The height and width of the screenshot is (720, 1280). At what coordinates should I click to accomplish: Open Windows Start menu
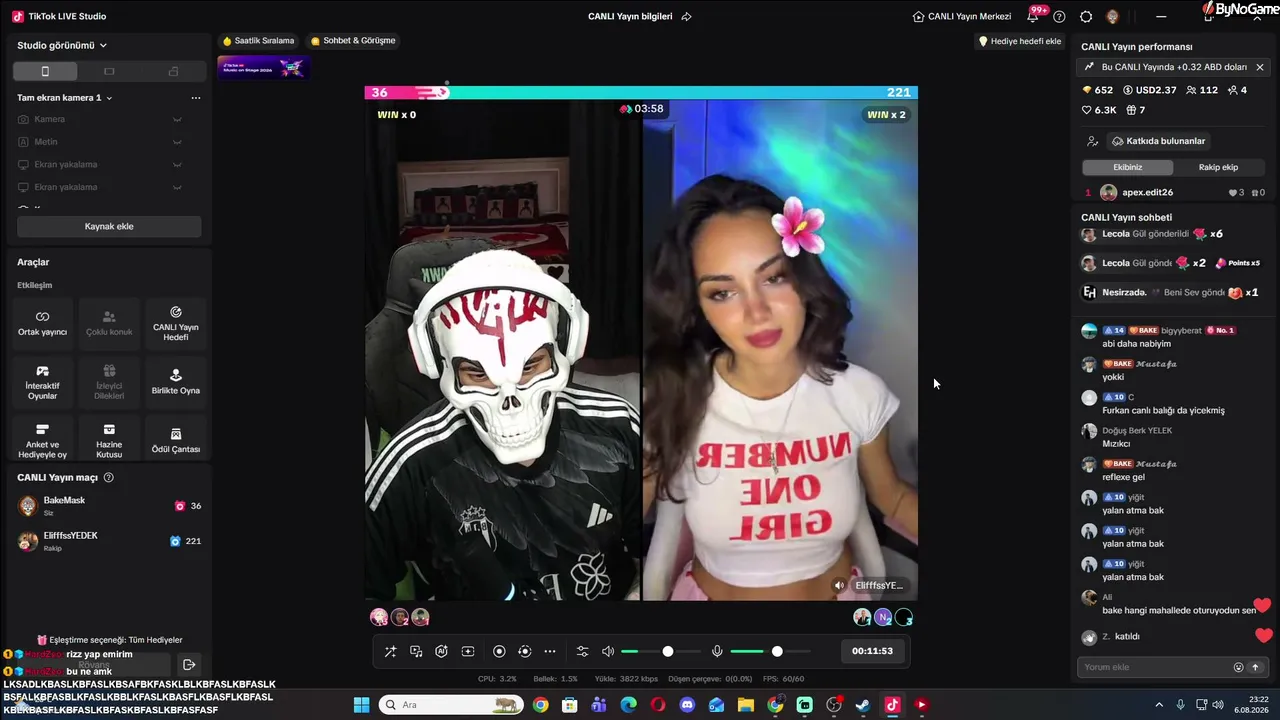tap(361, 705)
